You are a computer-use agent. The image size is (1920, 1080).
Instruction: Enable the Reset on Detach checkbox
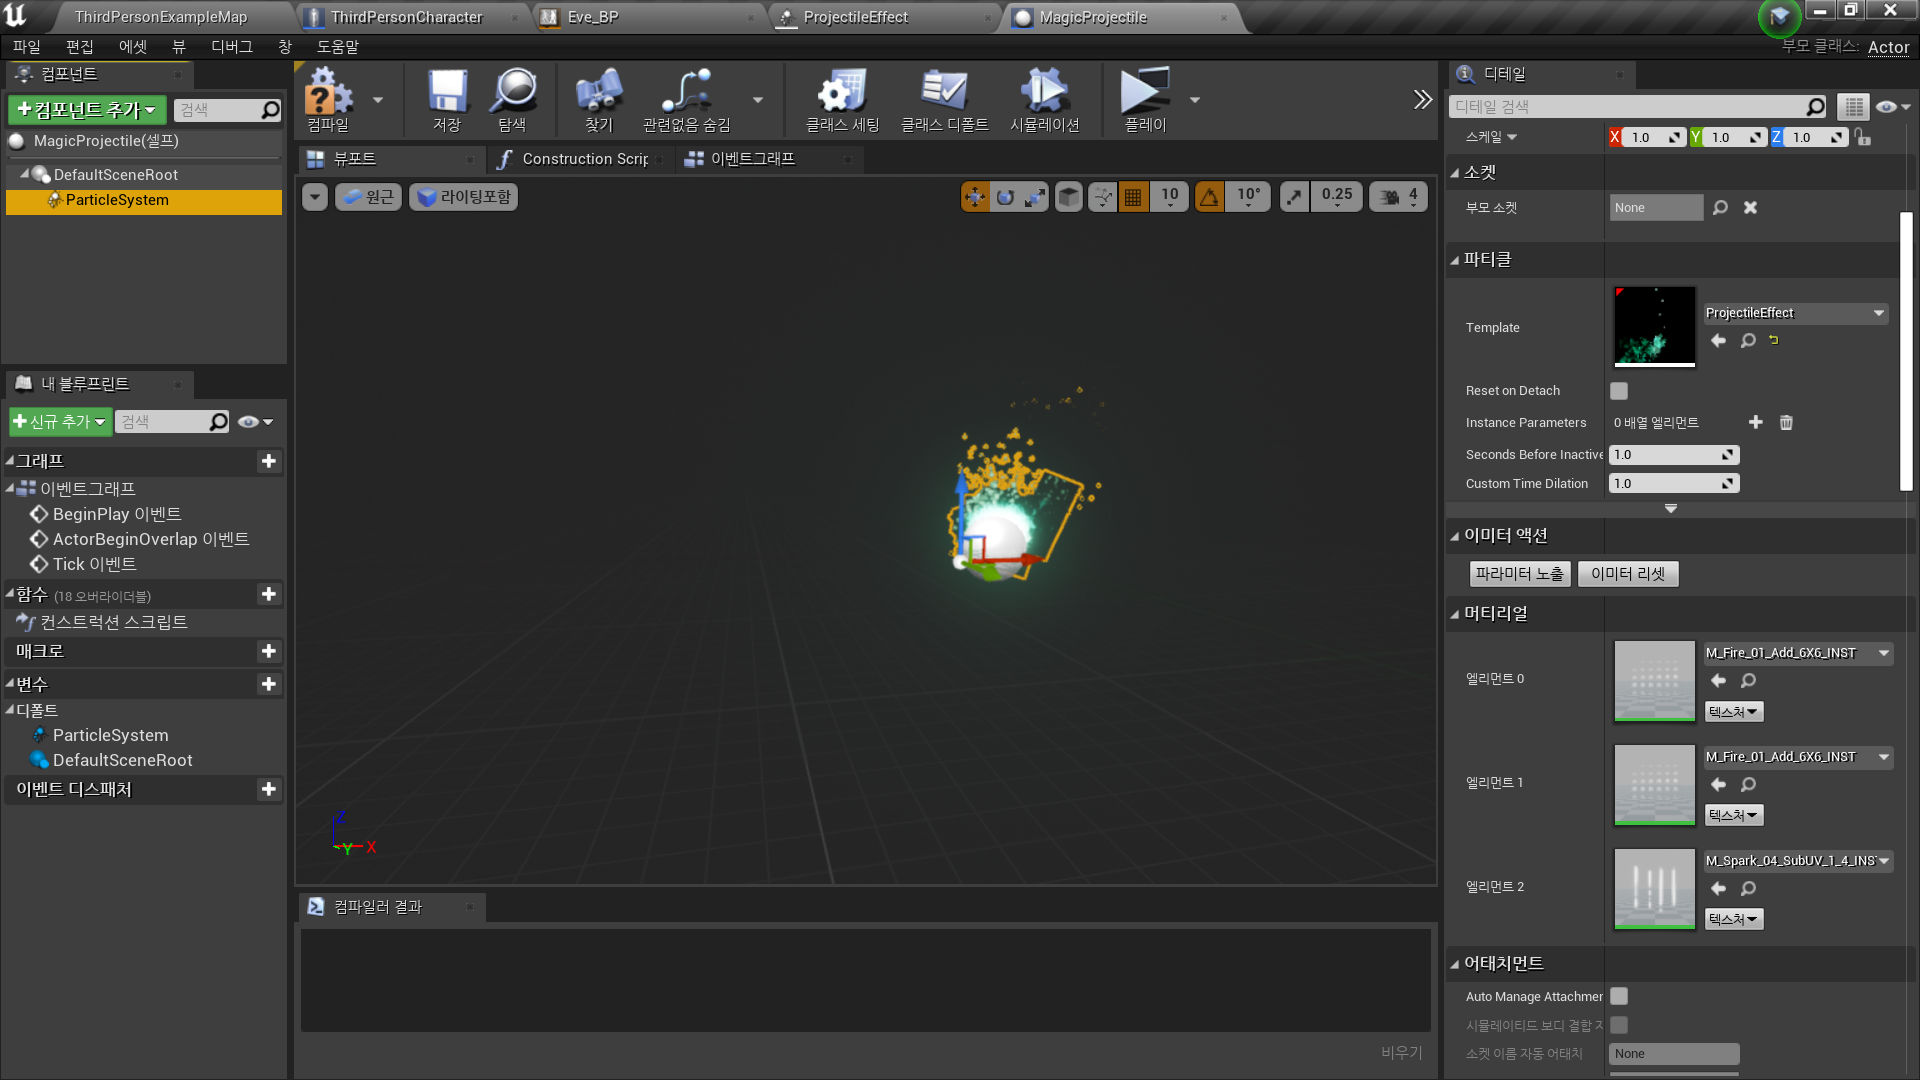[1618, 391]
